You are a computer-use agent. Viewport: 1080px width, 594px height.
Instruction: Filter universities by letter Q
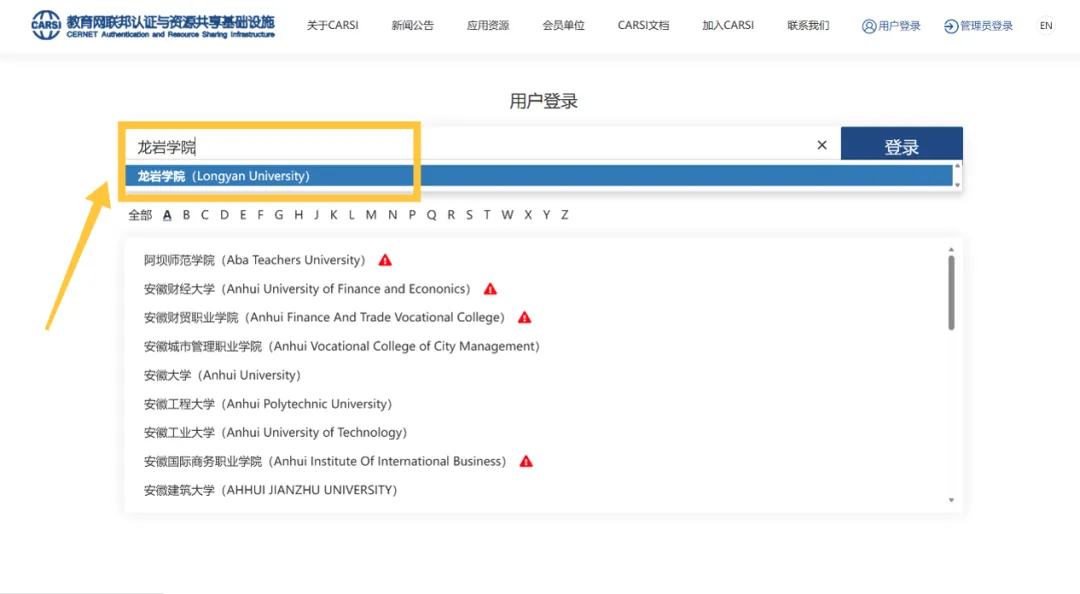coord(431,215)
